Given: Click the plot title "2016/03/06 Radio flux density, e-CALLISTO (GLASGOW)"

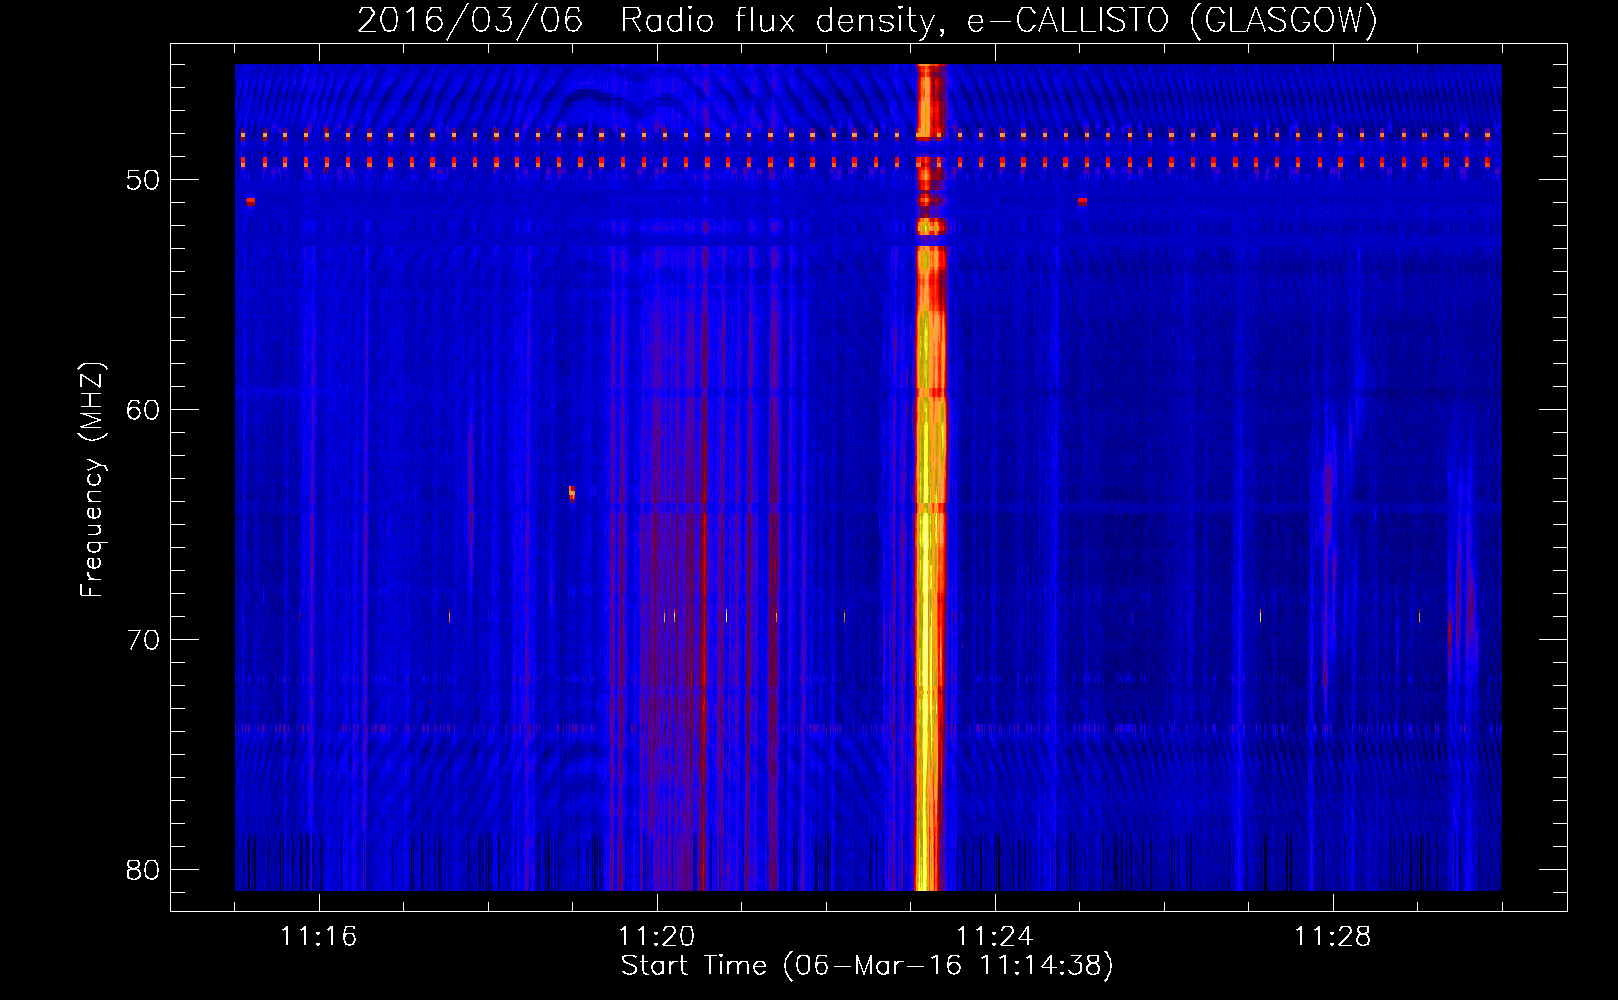Looking at the screenshot, I should 867,20.
